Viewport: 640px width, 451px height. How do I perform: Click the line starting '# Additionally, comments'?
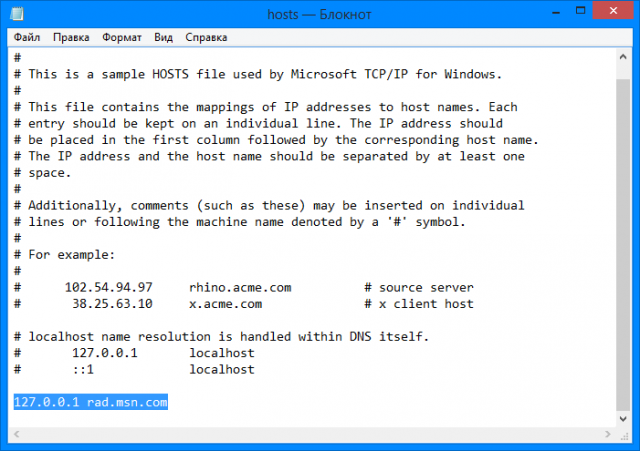(269, 206)
